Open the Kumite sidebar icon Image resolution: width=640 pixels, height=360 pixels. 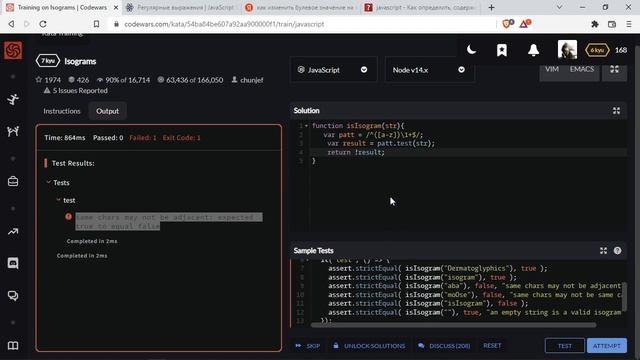[13, 131]
